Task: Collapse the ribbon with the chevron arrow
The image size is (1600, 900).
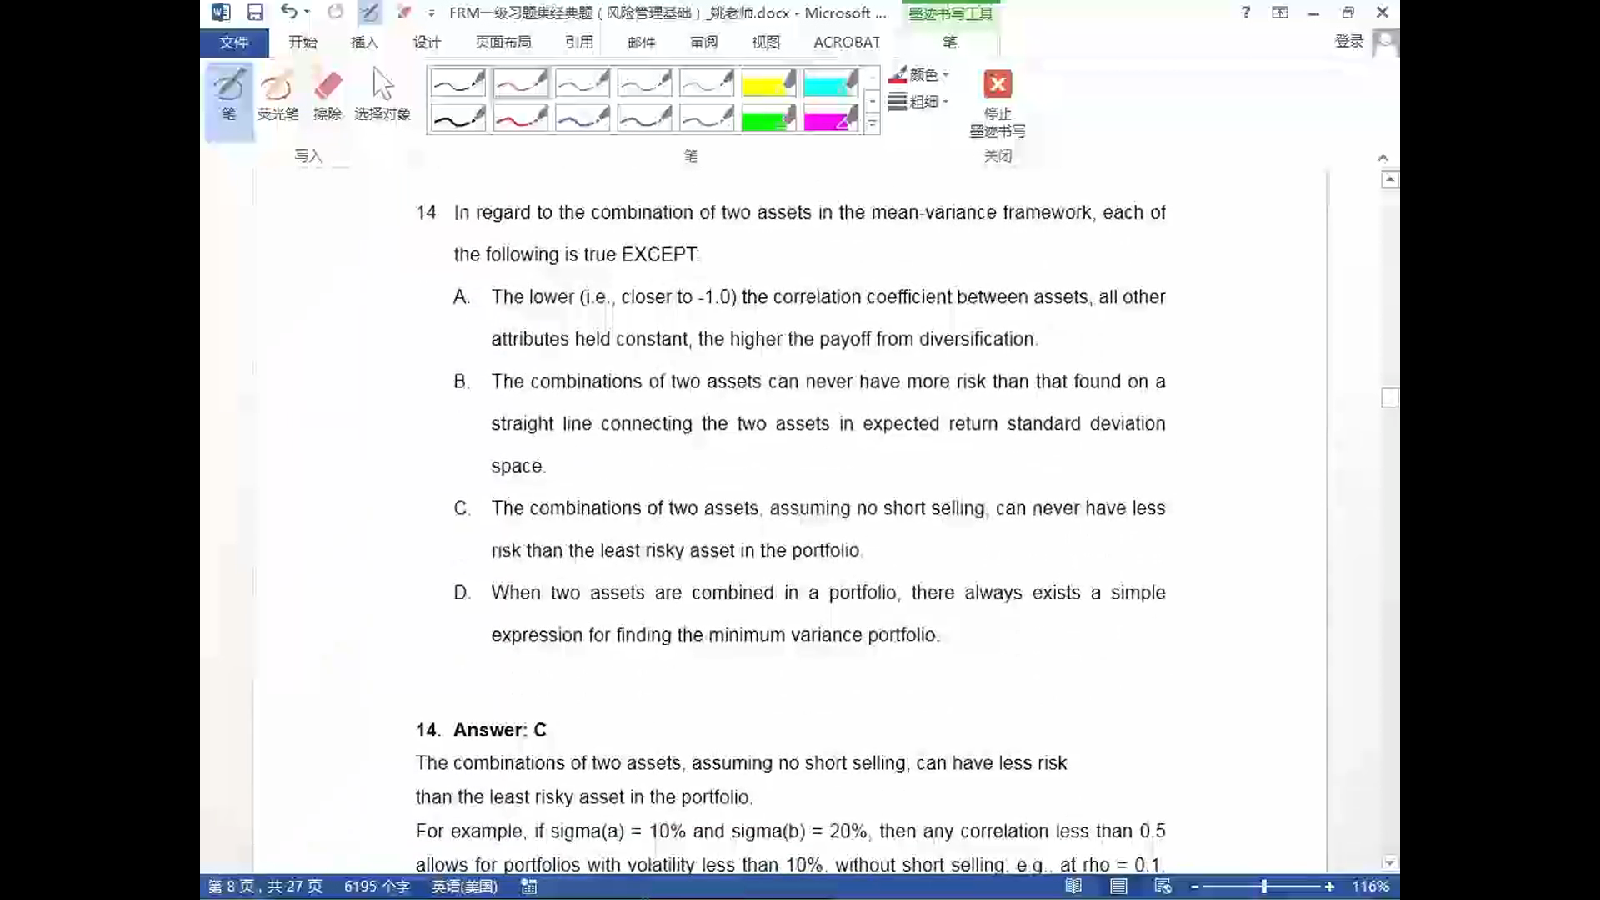Action: pyautogui.click(x=1383, y=157)
